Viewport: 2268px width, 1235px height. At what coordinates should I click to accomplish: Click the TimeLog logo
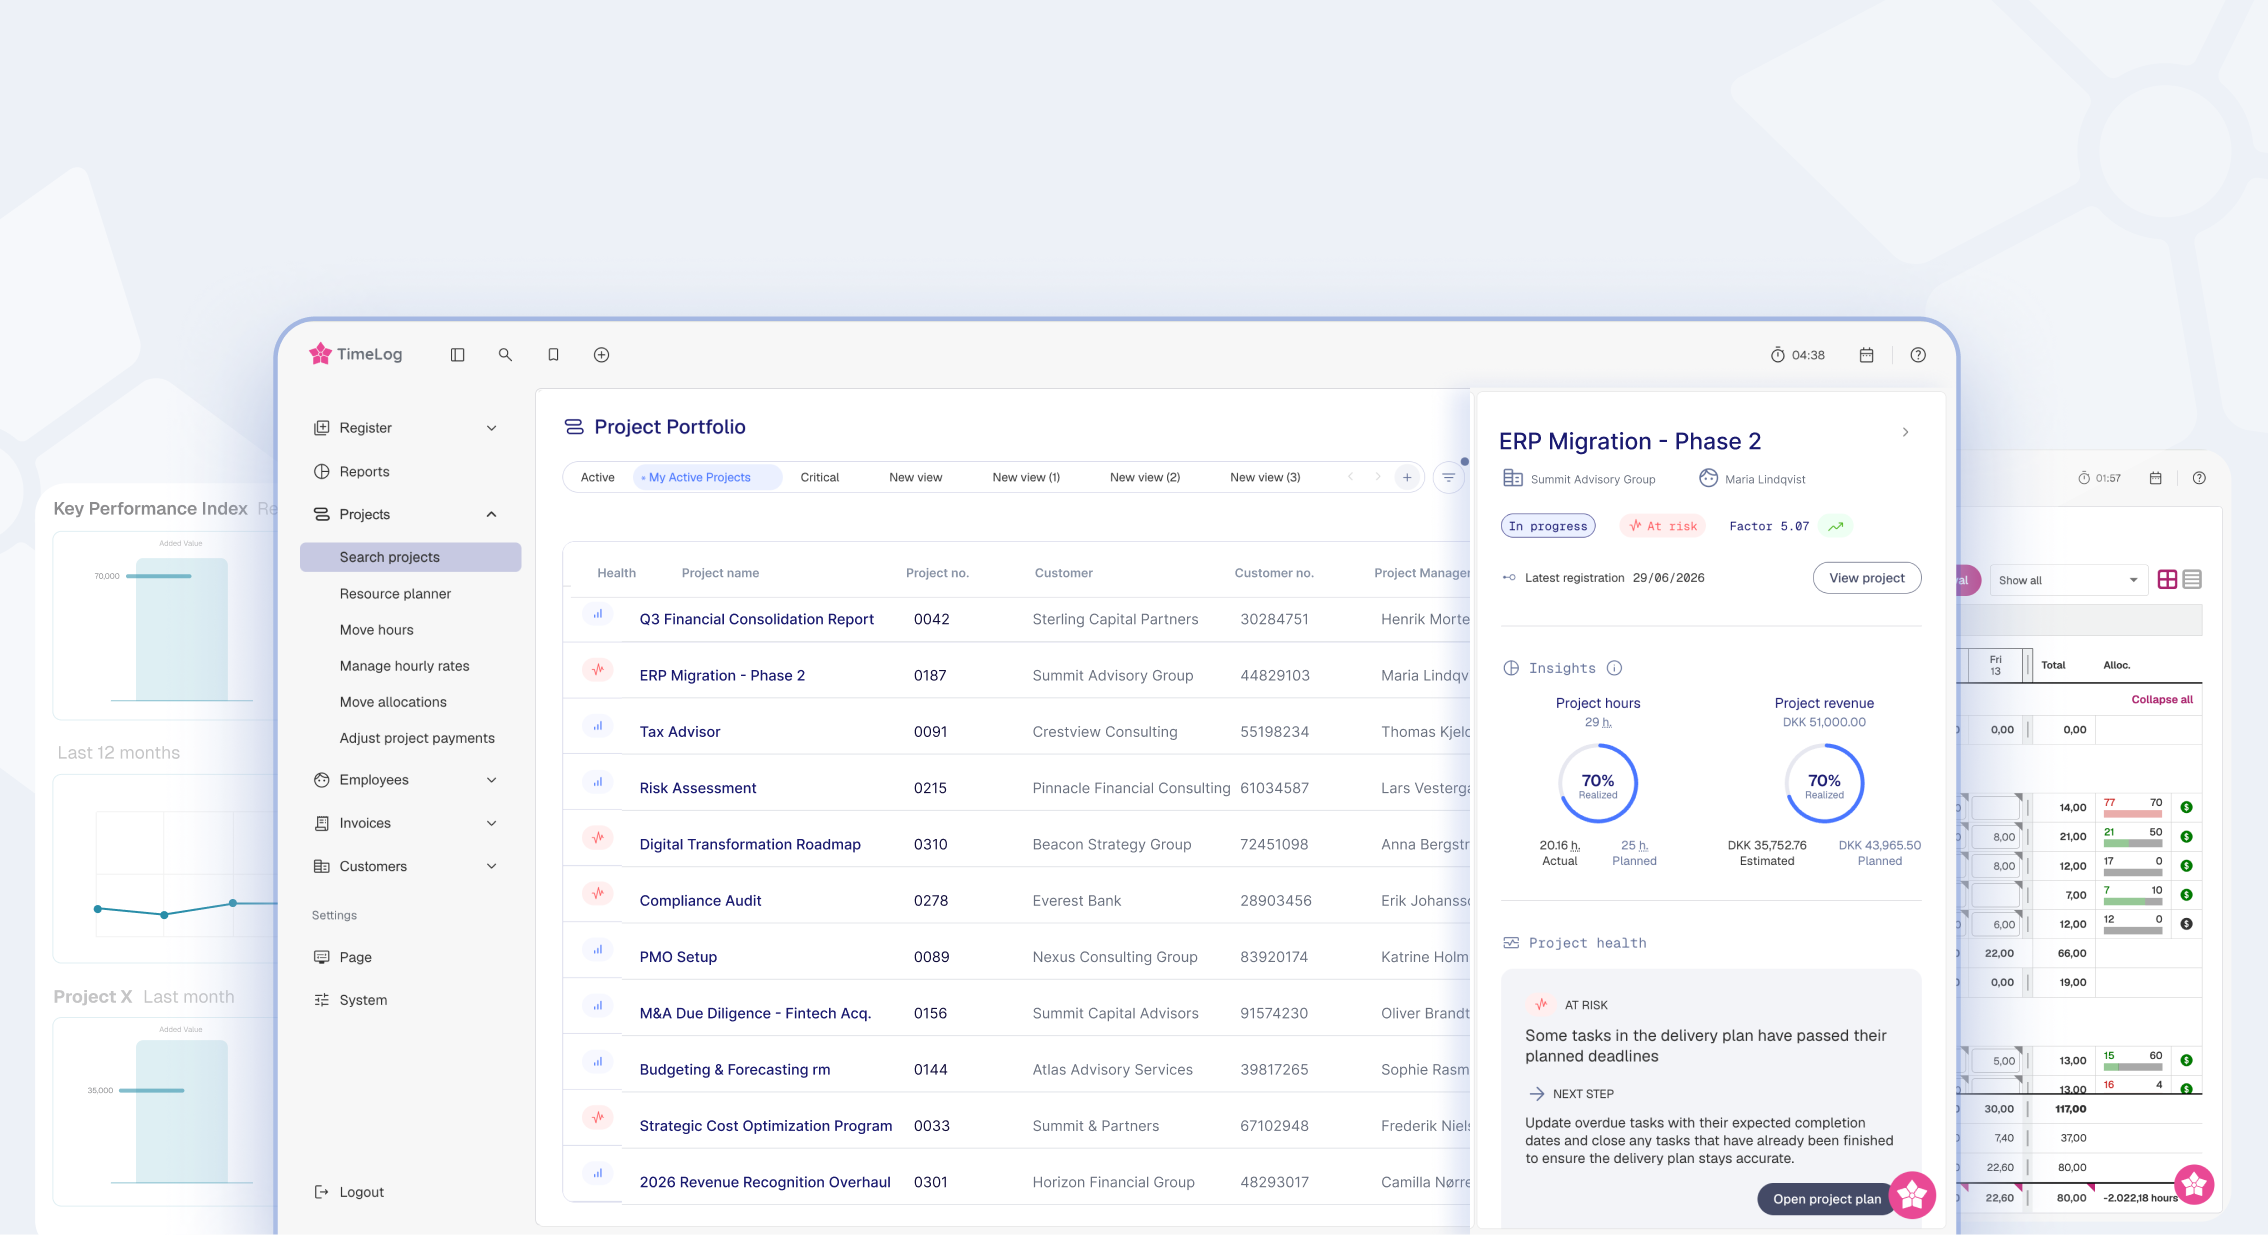coord(356,354)
